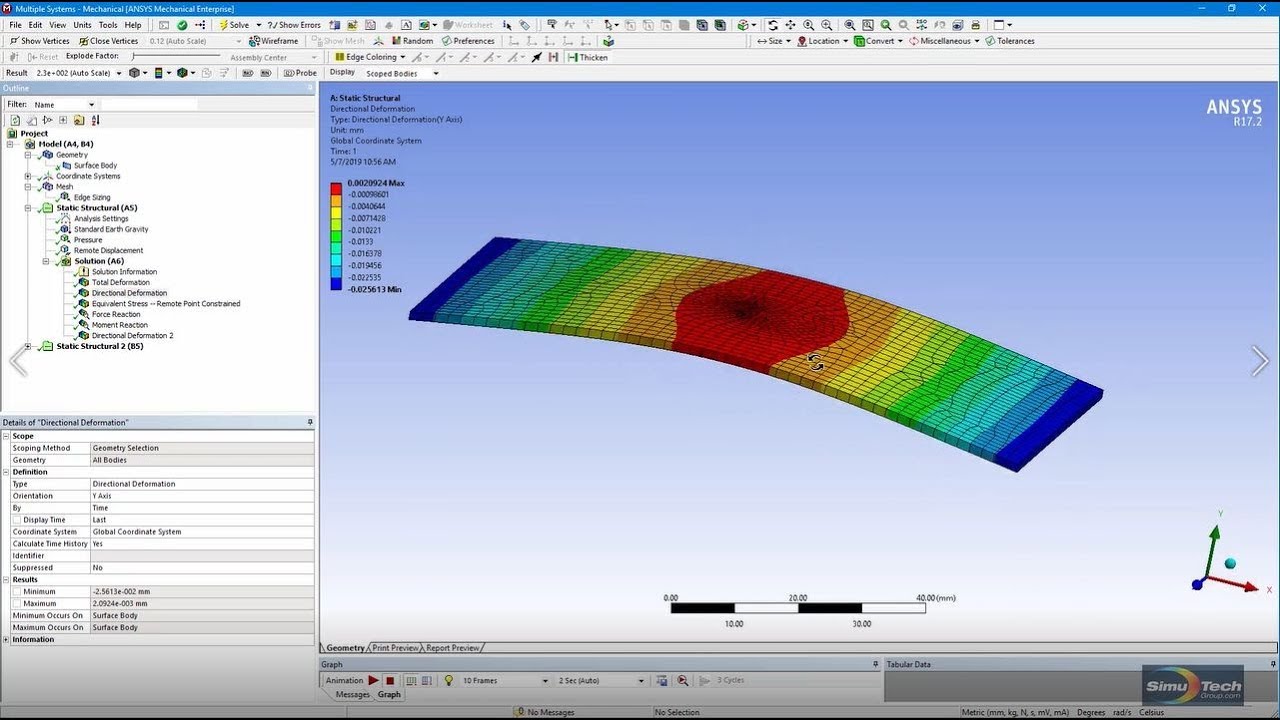The height and width of the screenshot is (720, 1280).
Task: Play the deformation animation
Action: coord(374,680)
